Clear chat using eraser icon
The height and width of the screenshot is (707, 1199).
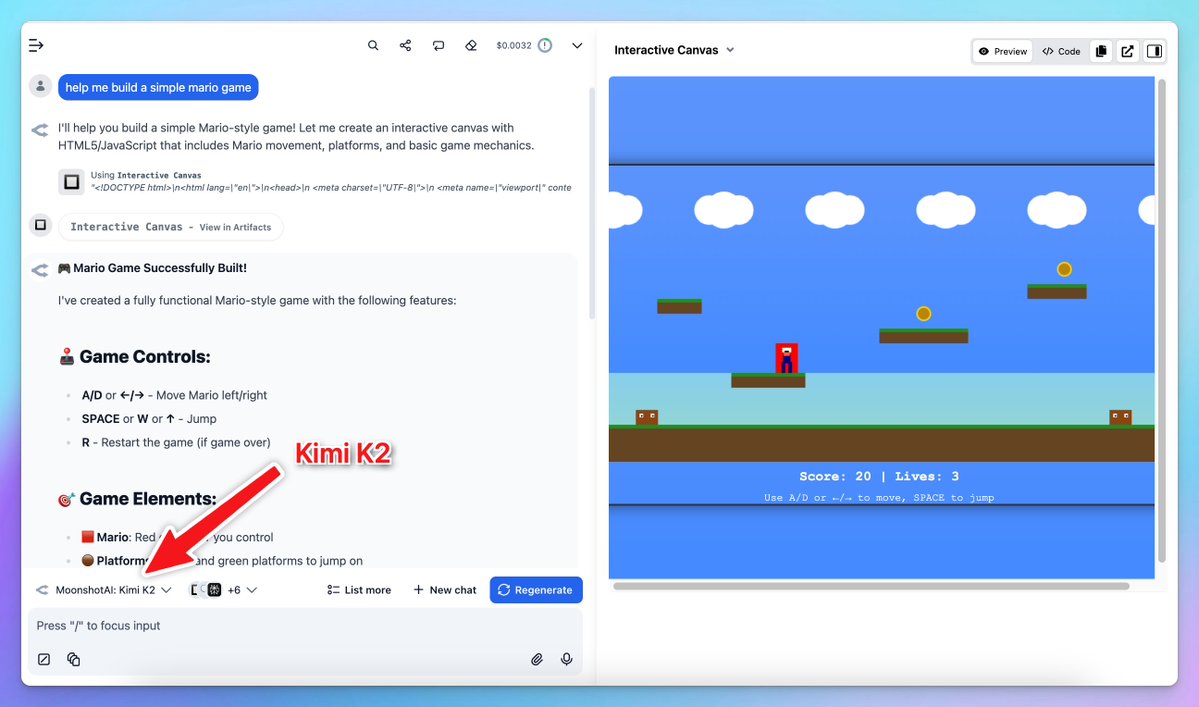(471, 46)
